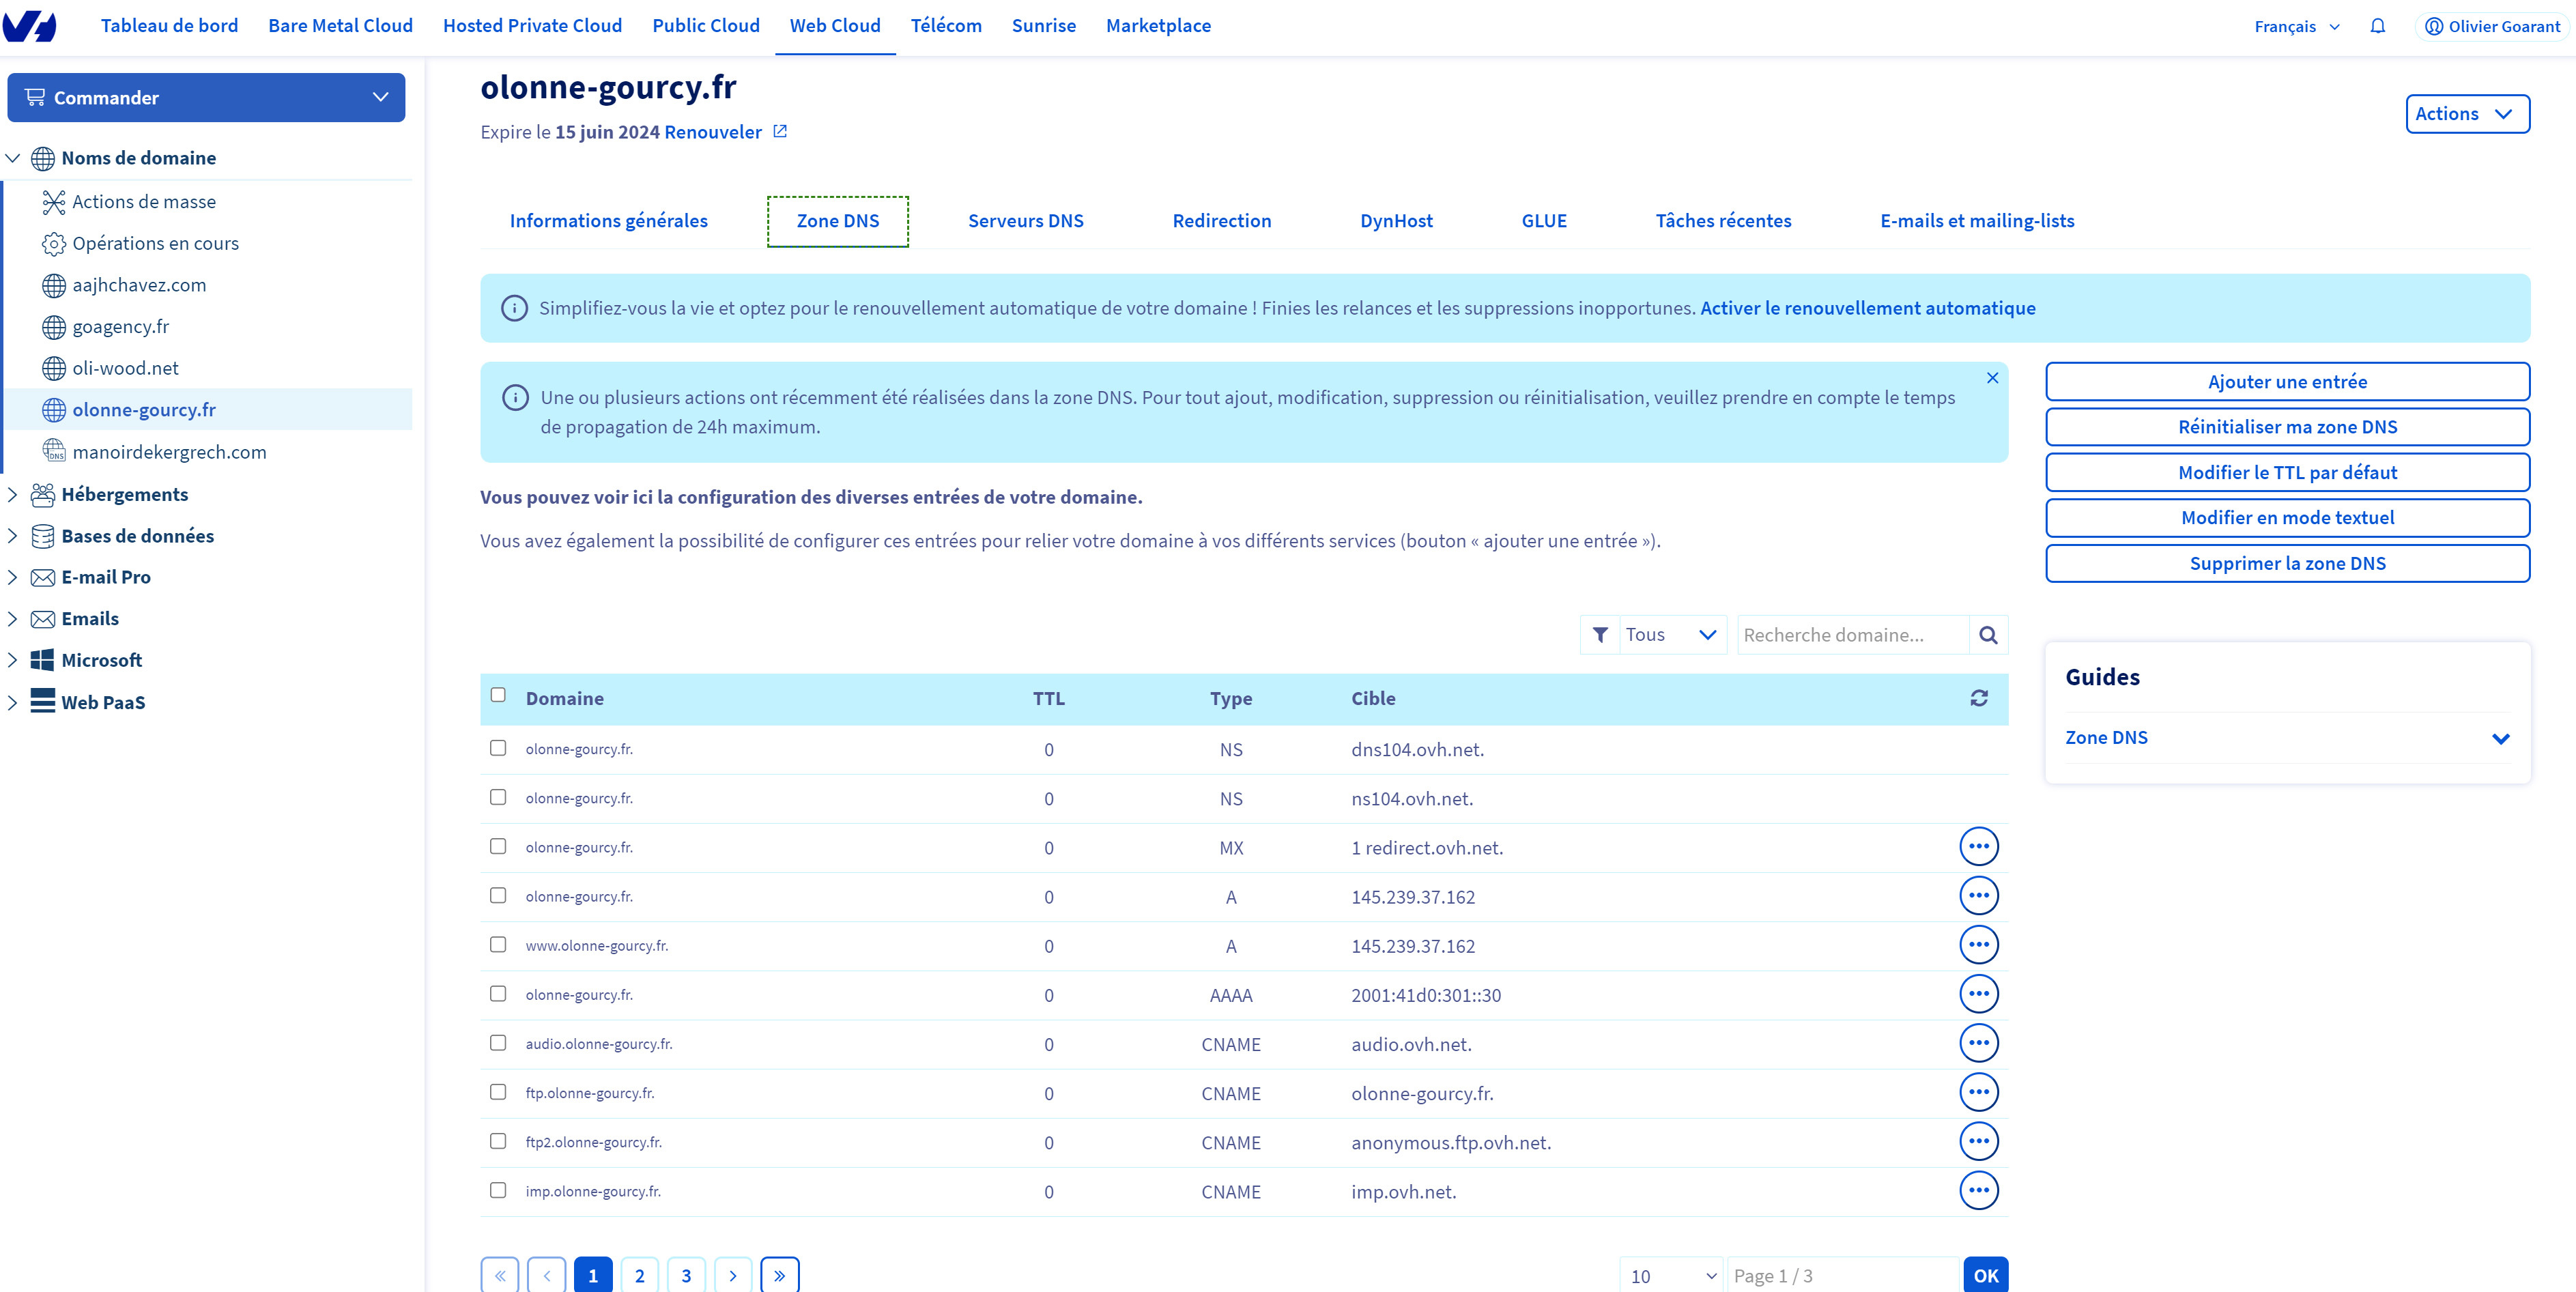Switch to the Serveurs DNS tab
Image resolution: width=2576 pixels, height=1292 pixels.
[x=1025, y=221]
